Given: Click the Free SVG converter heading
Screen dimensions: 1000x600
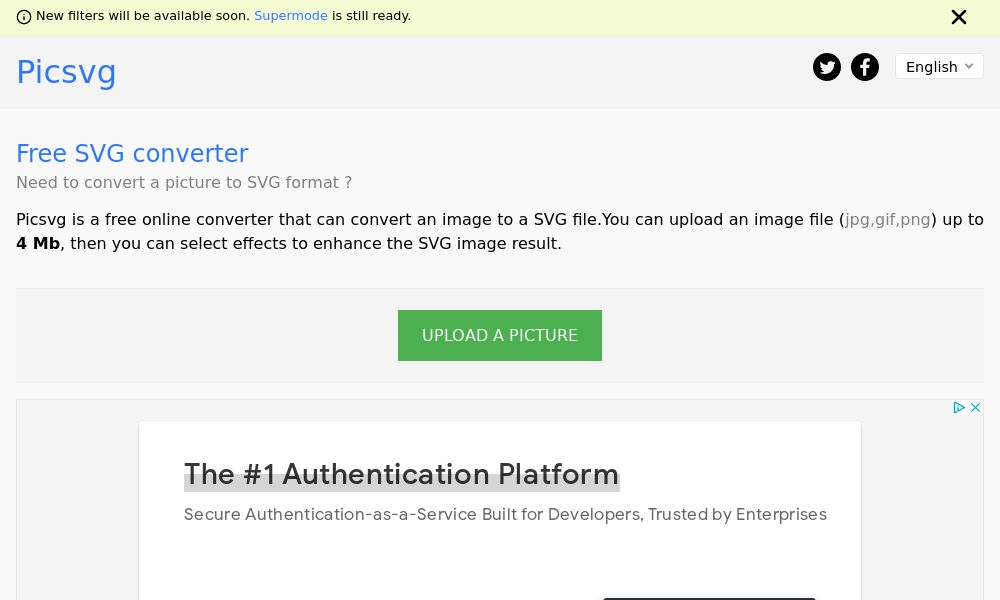Looking at the screenshot, I should 132,154.
